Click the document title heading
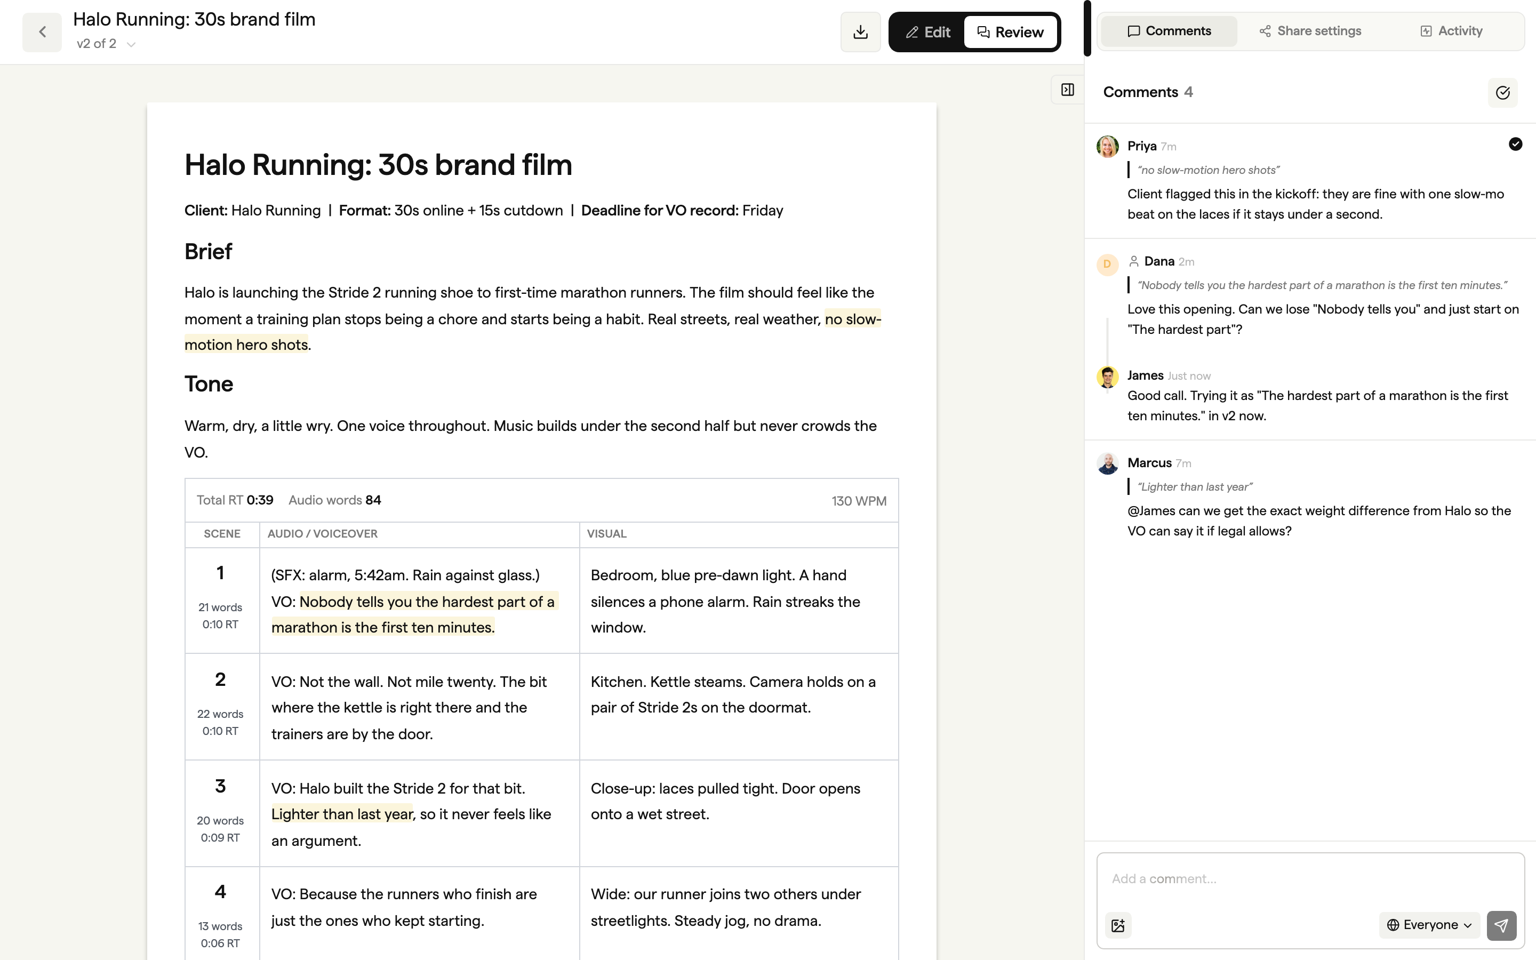Image resolution: width=1536 pixels, height=960 pixels. click(x=378, y=165)
